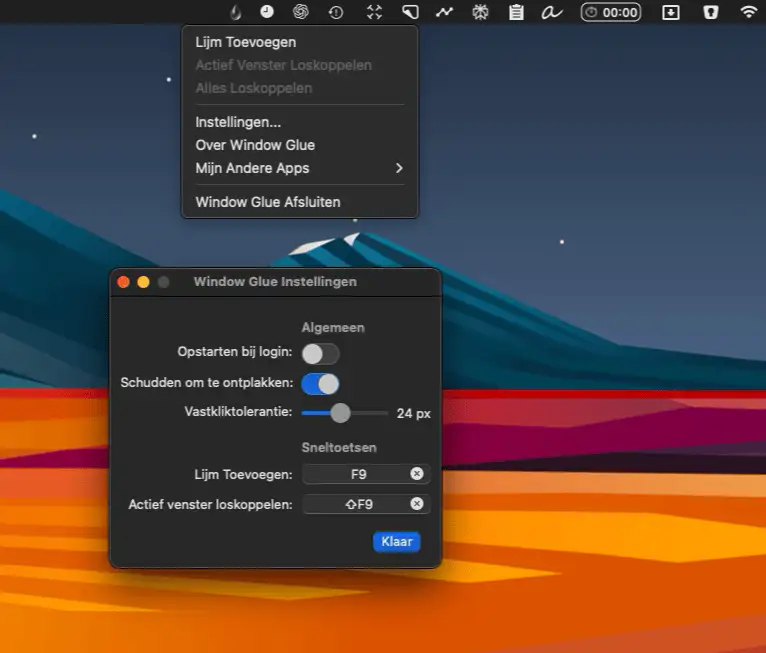This screenshot has width=766, height=653.
Task: Click the Actief venster loskoppelen shortcut field
Action: point(366,504)
